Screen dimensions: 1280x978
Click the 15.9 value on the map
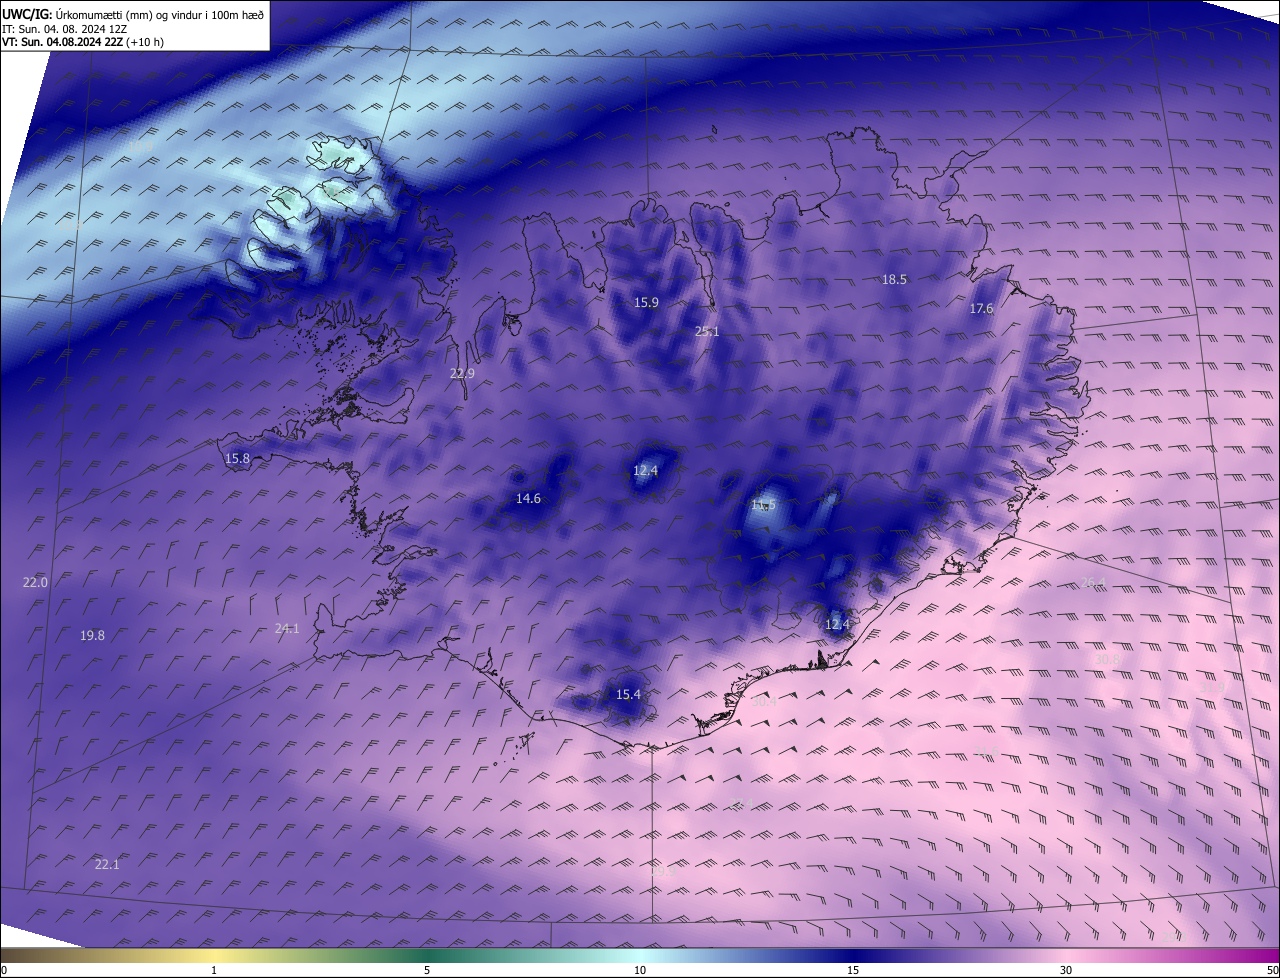pos(647,302)
